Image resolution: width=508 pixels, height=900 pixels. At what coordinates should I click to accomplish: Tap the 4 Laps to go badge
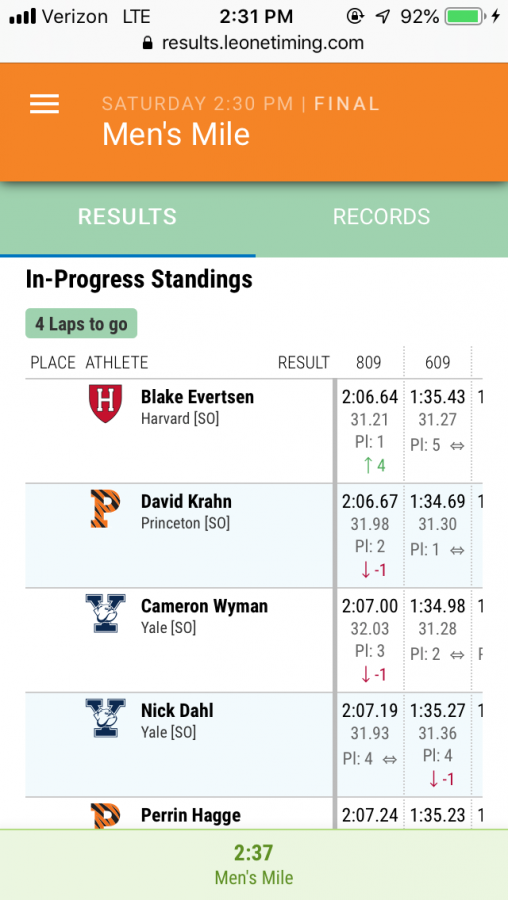[x=81, y=324]
